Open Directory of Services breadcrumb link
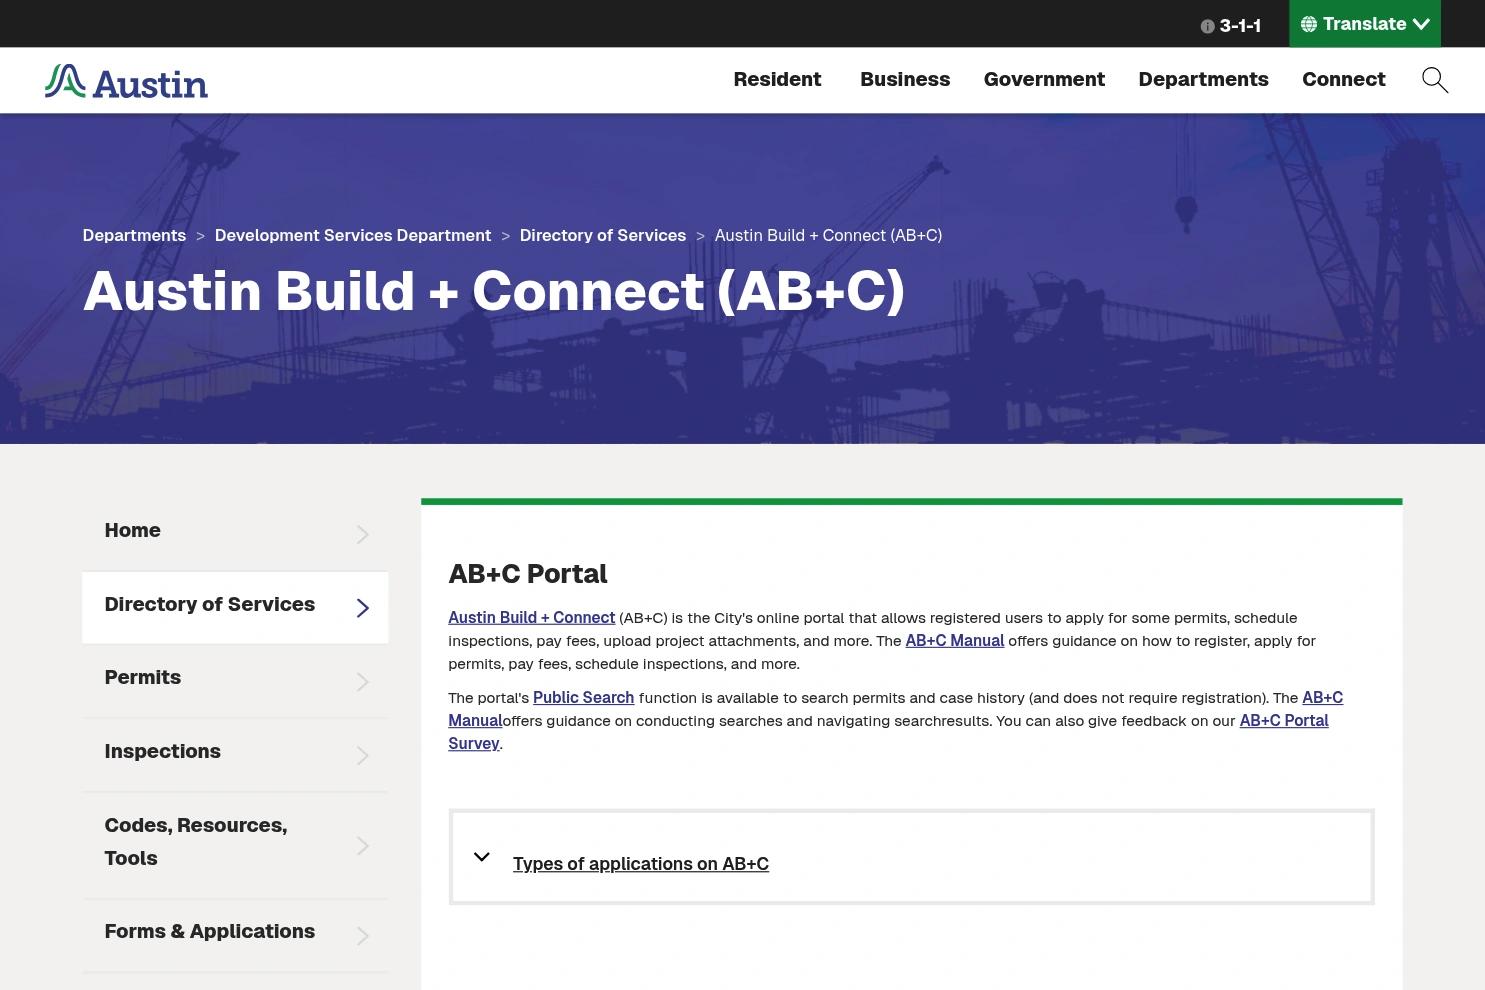This screenshot has height=990, width=1485. click(x=603, y=235)
